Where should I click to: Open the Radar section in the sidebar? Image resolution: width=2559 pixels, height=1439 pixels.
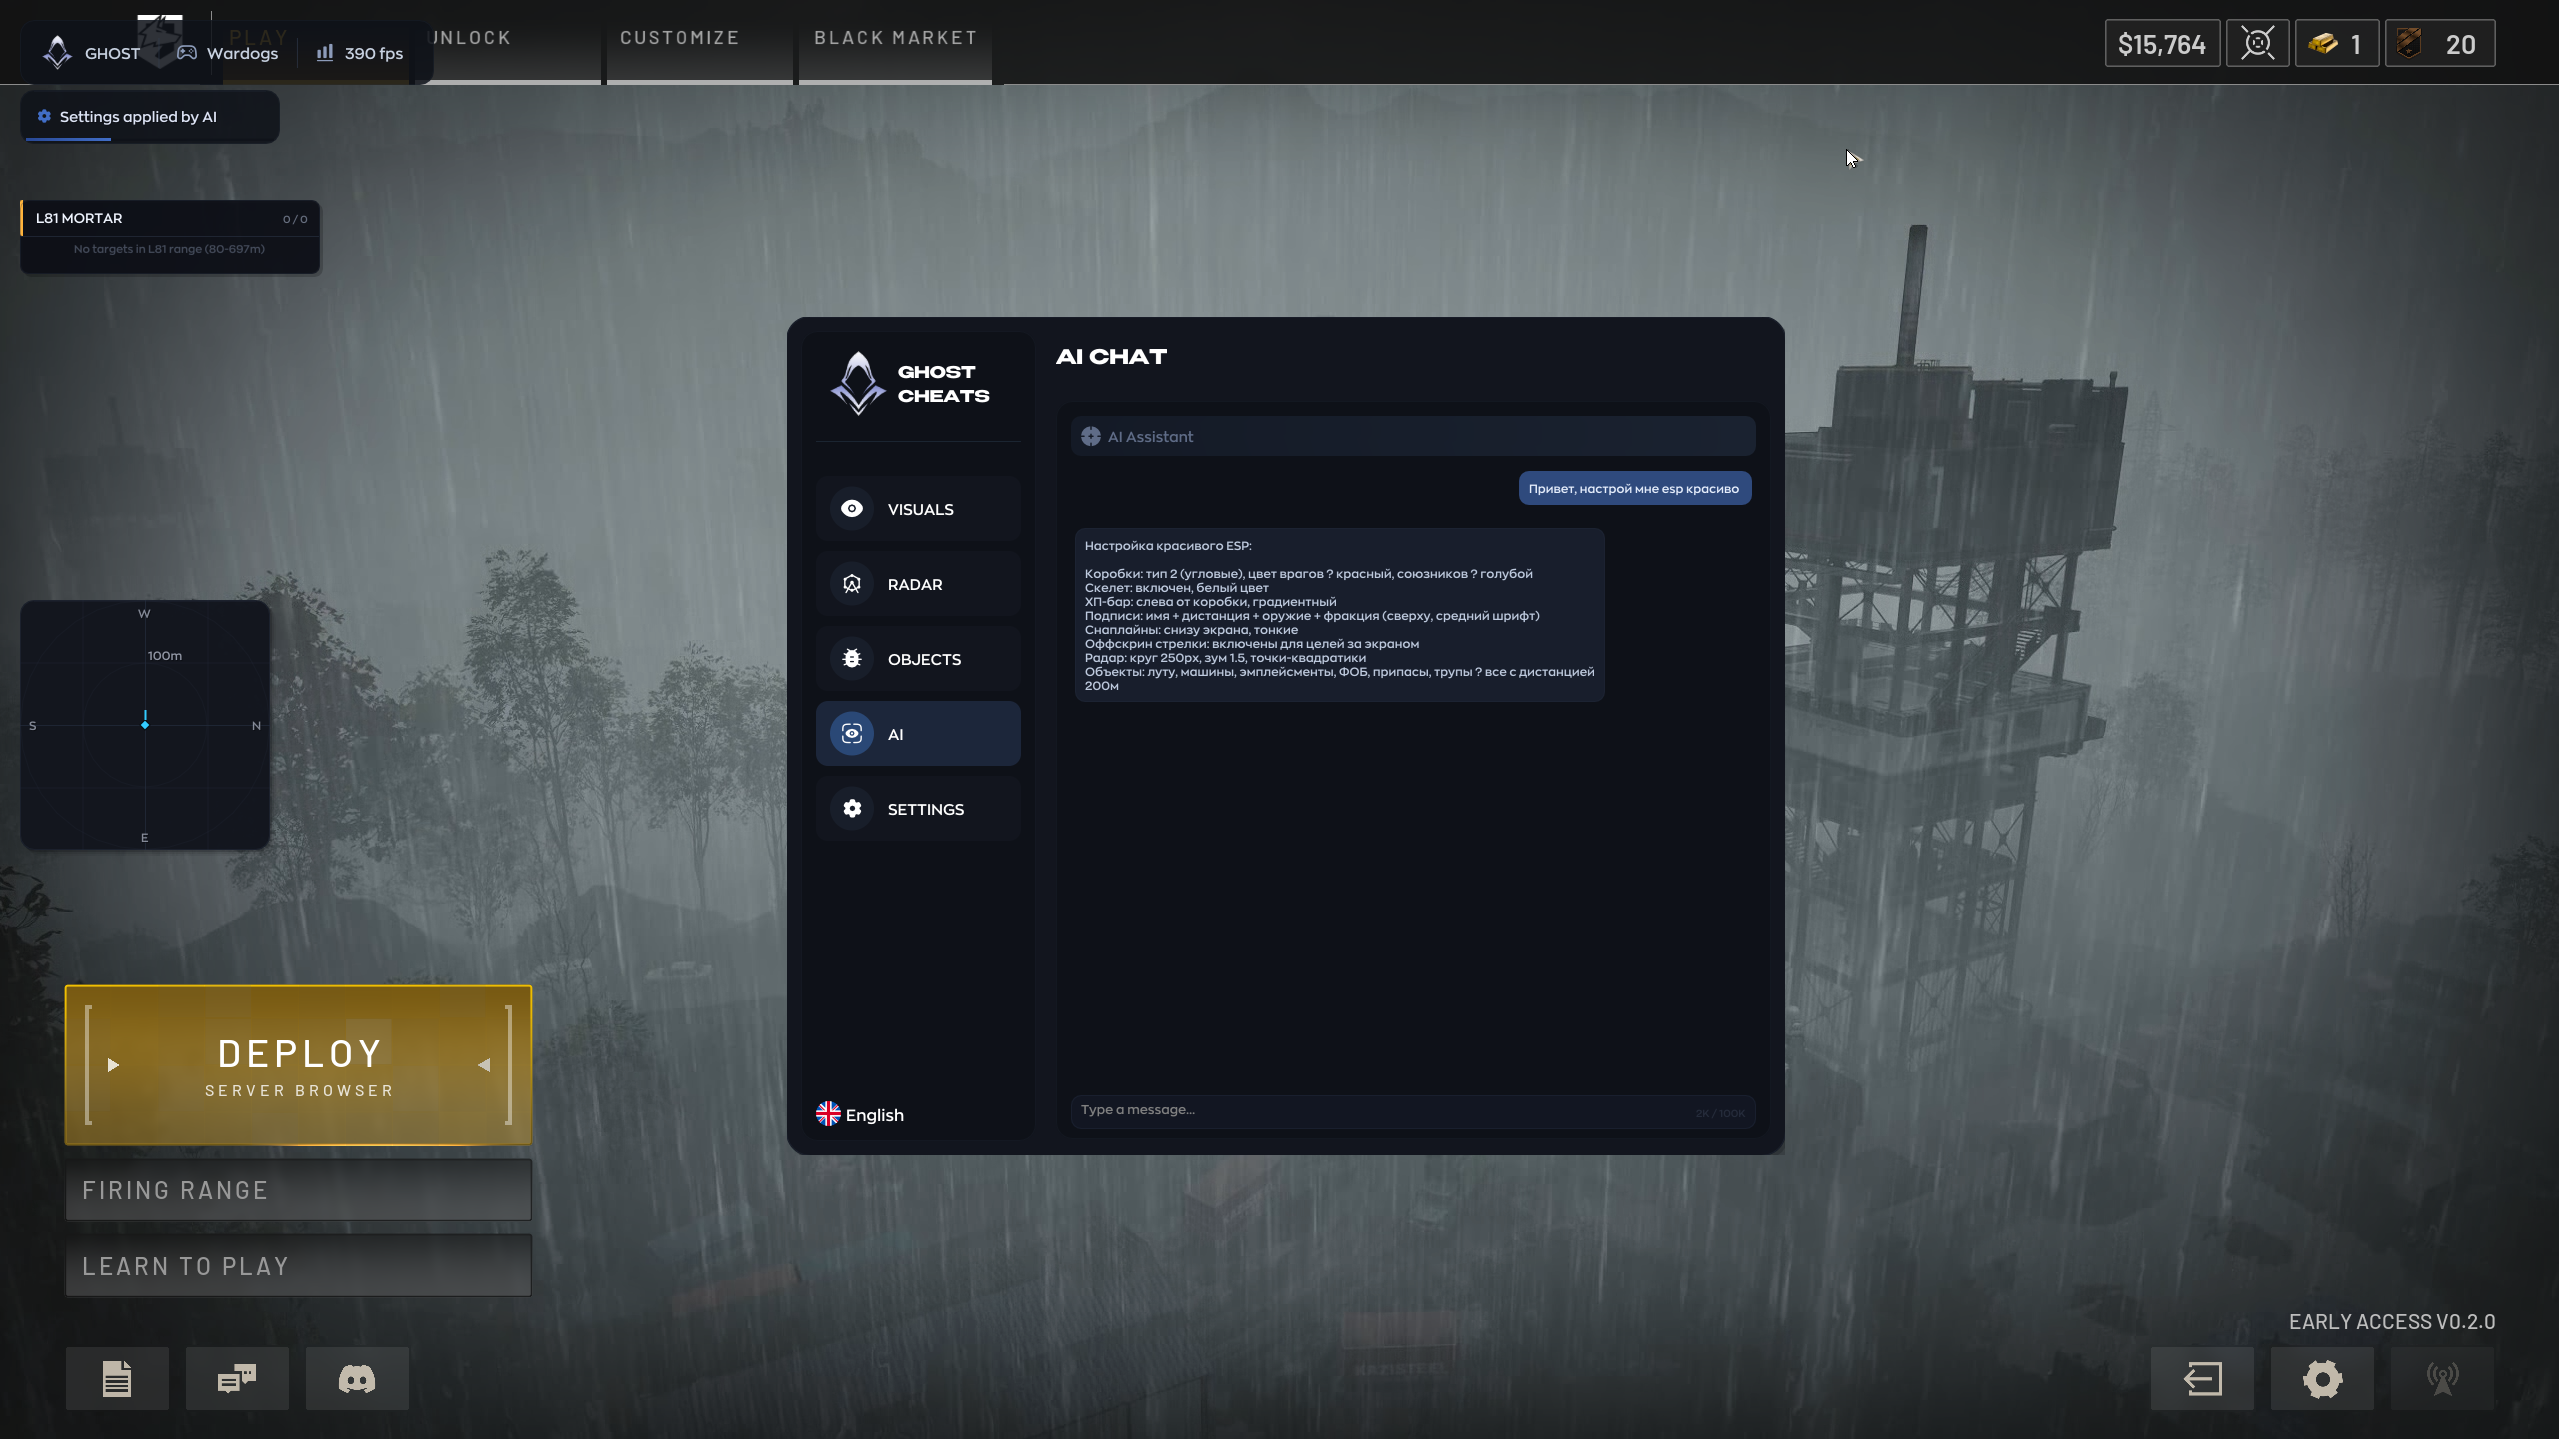tap(918, 584)
